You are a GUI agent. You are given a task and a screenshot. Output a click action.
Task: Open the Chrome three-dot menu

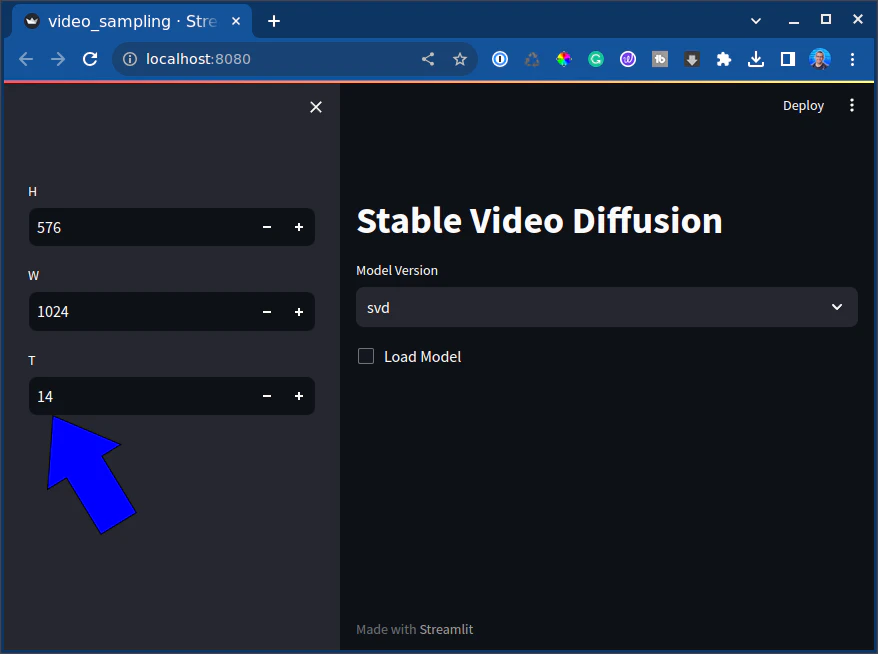(x=852, y=59)
